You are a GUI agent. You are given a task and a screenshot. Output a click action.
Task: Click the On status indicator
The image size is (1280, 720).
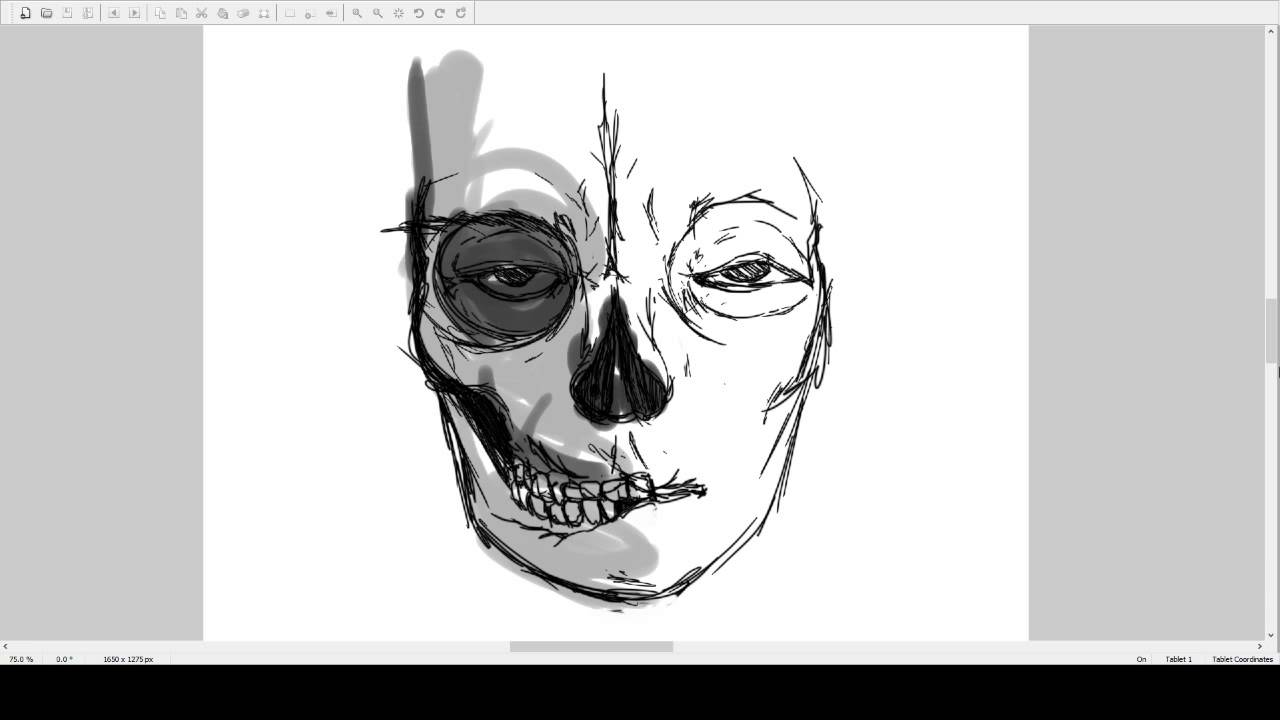pyautogui.click(x=1141, y=659)
